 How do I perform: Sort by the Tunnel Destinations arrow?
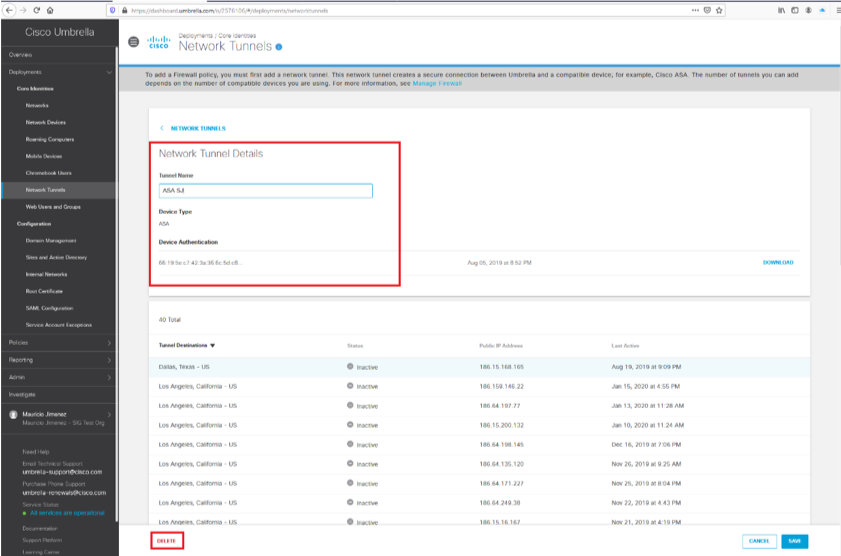pos(212,346)
